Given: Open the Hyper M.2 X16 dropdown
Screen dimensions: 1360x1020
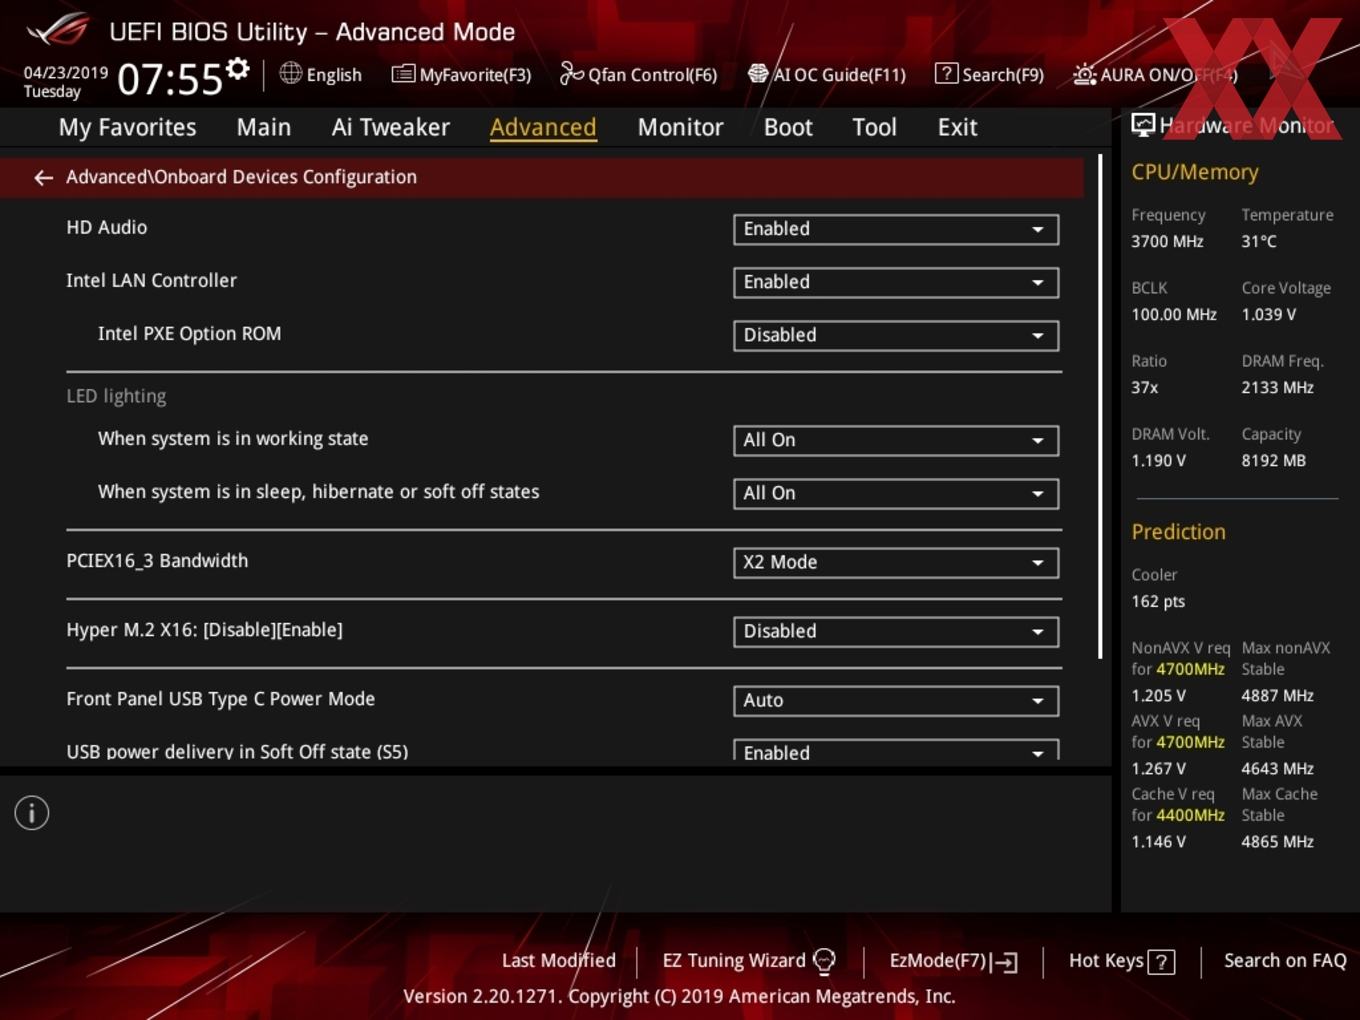Looking at the screenshot, I should (x=896, y=631).
